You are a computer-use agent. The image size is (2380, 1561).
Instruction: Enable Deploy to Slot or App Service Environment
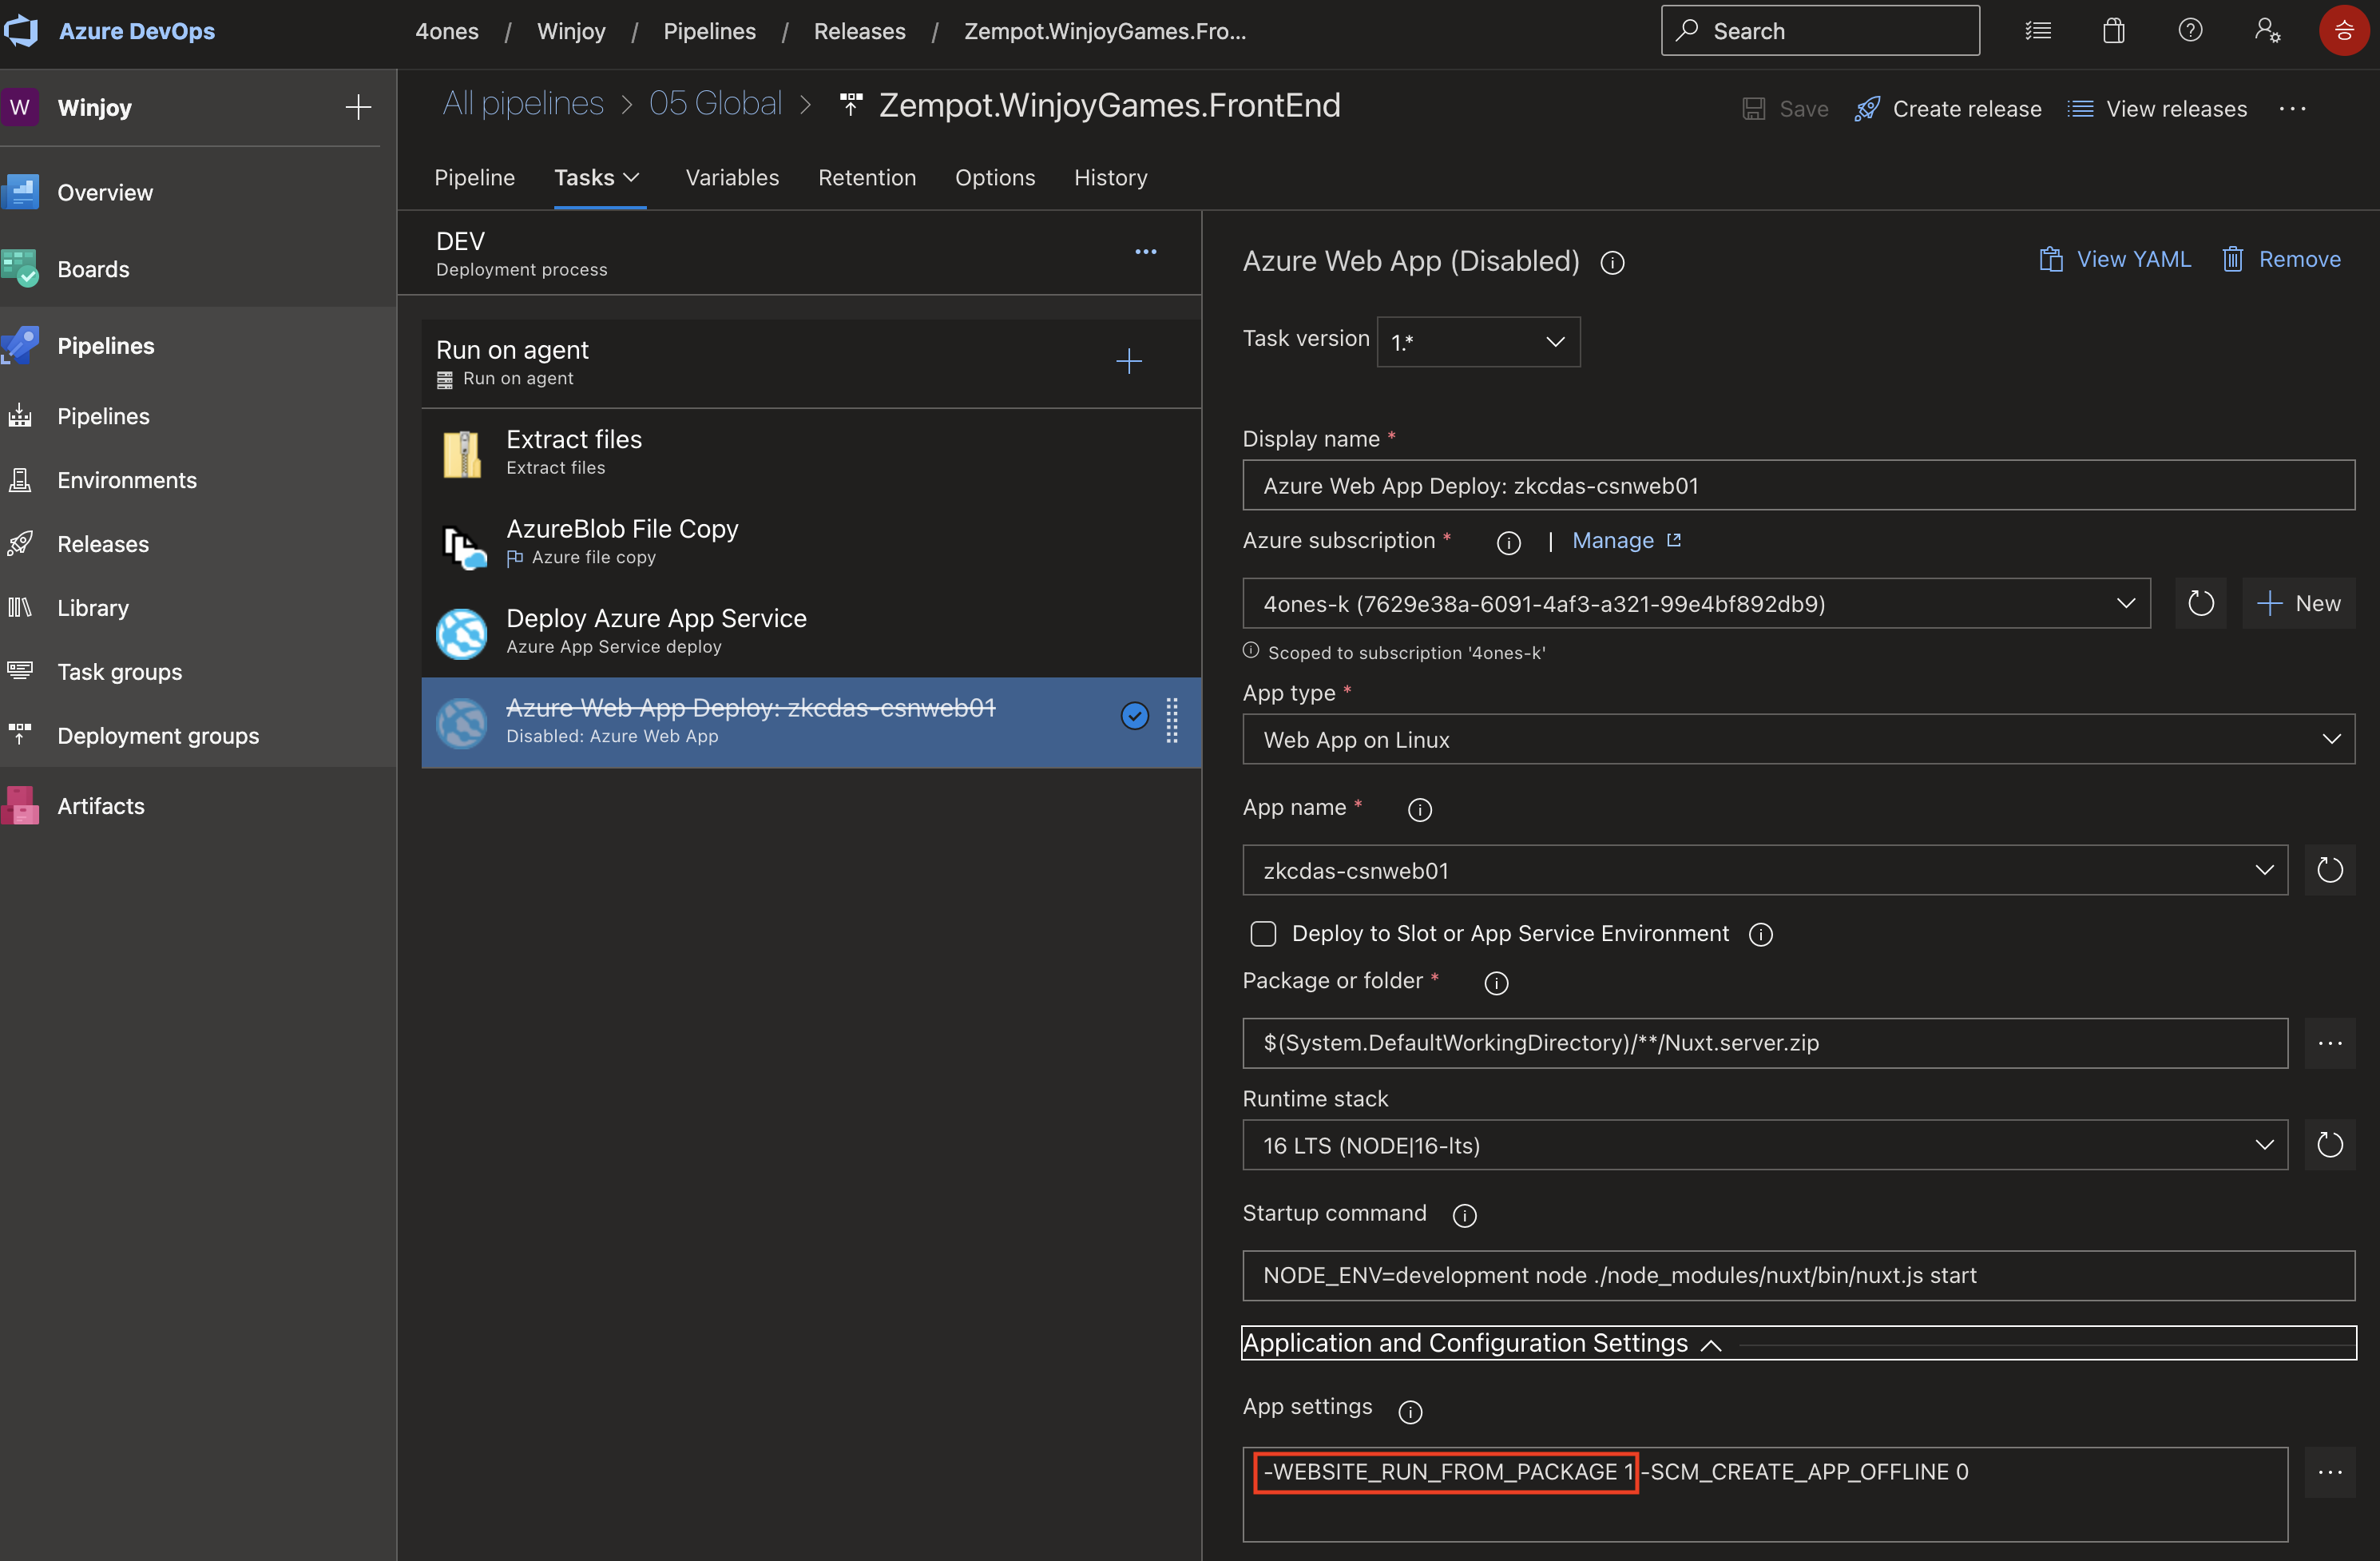1263,934
